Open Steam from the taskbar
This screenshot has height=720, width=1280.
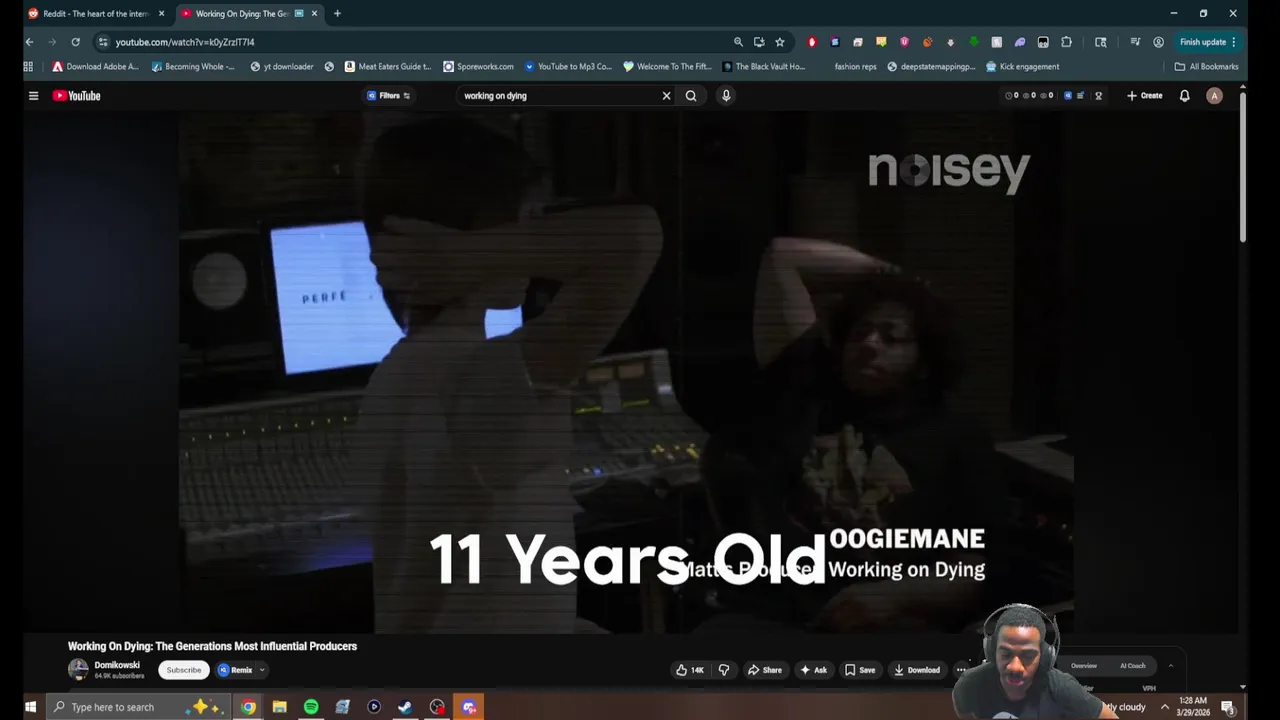[405, 707]
